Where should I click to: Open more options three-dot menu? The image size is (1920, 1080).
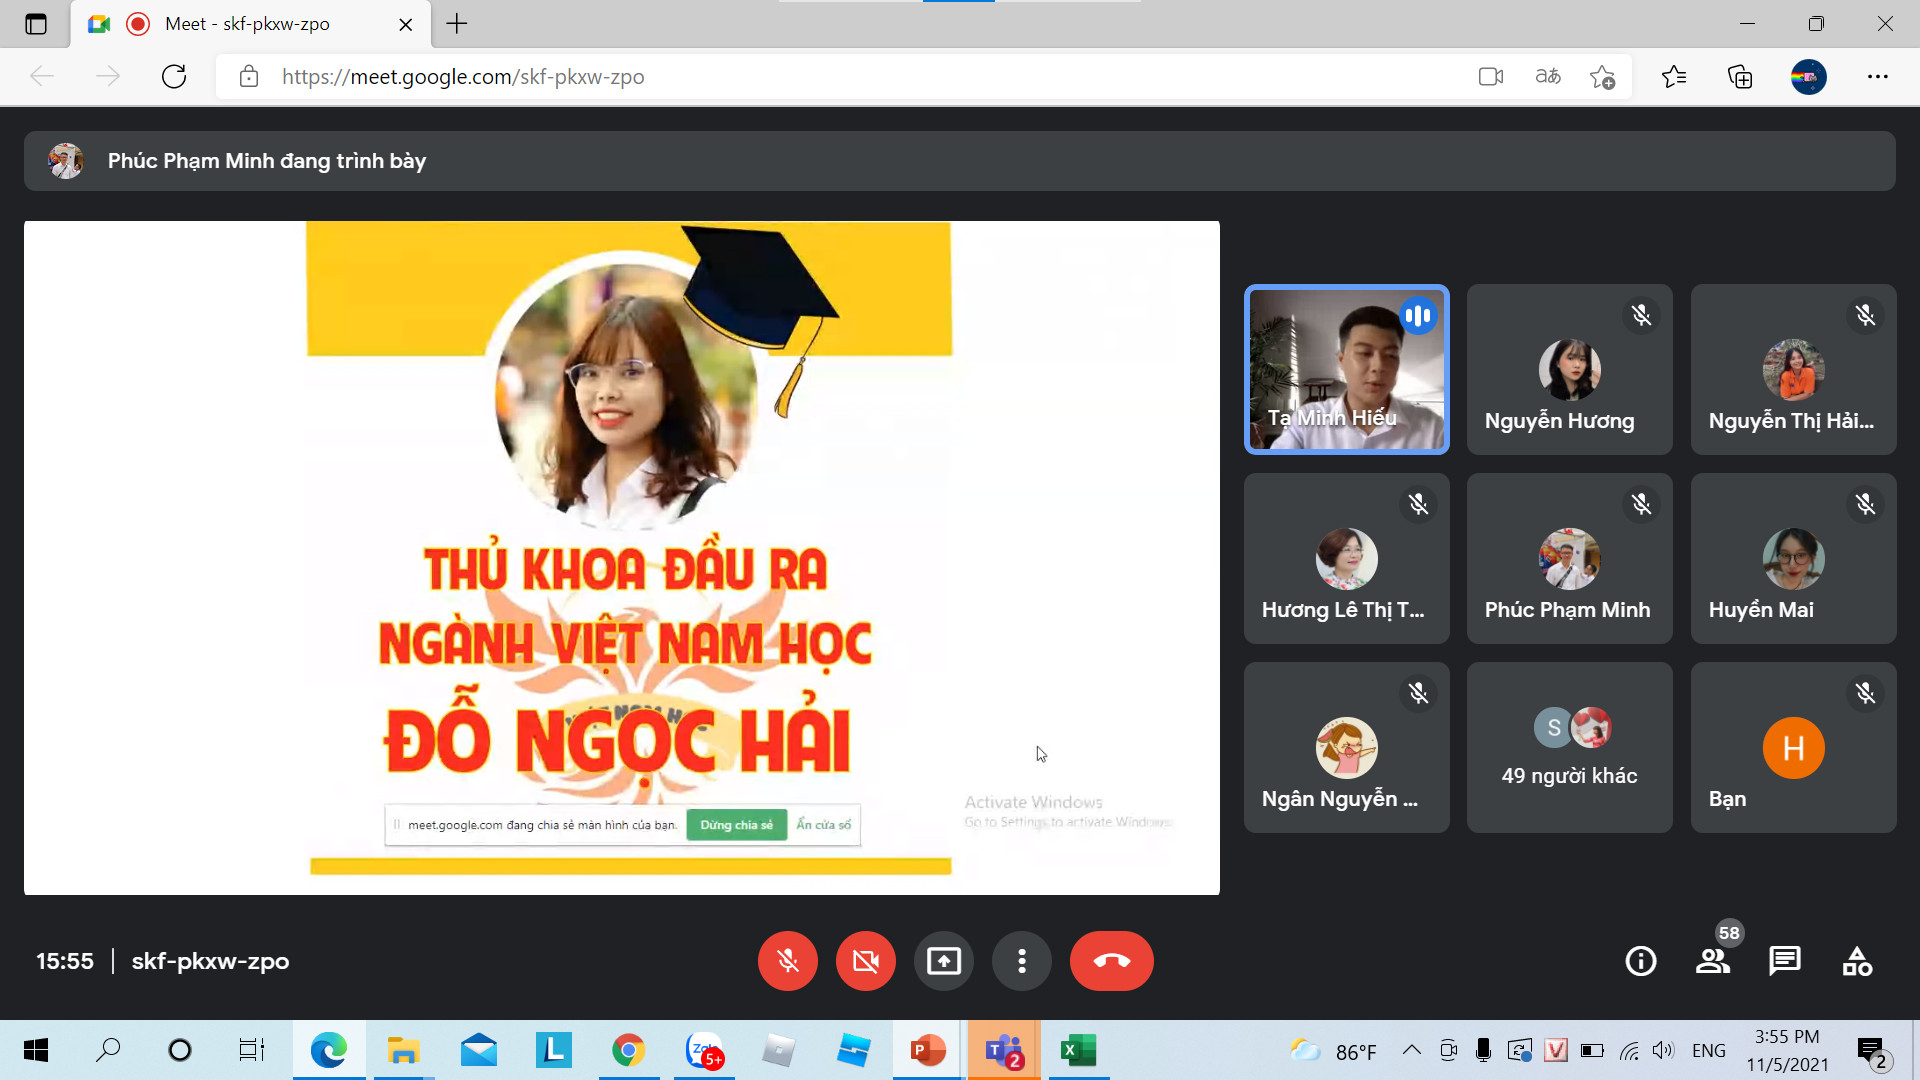(x=1021, y=961)
